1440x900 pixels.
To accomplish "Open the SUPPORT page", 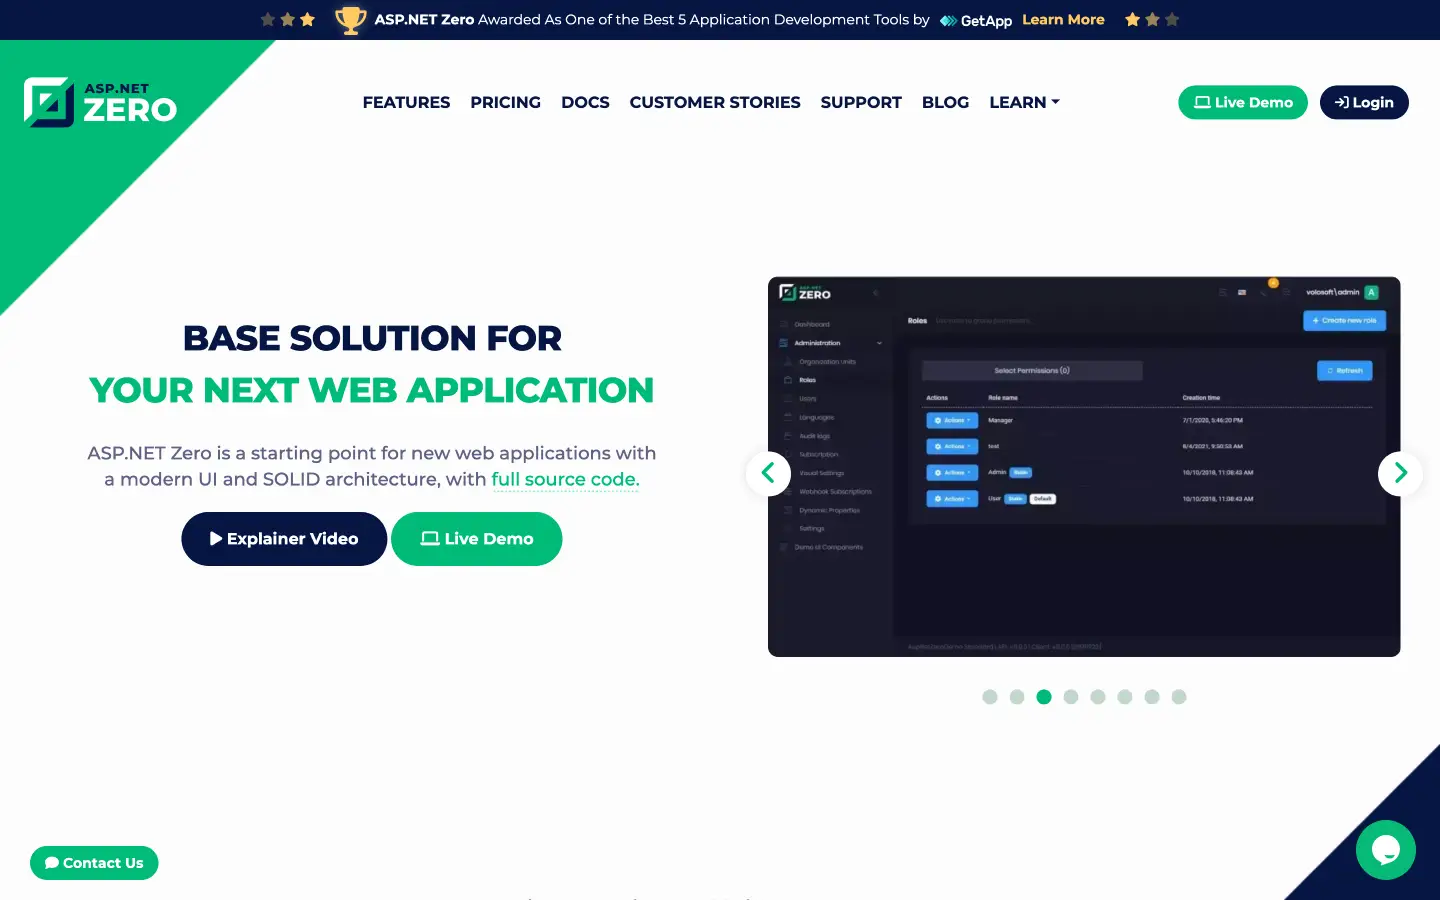I will coord(861,102).
